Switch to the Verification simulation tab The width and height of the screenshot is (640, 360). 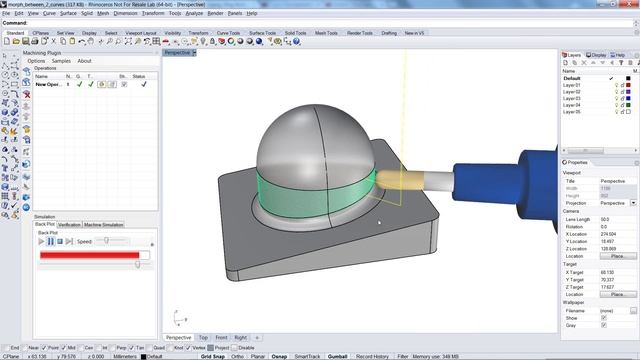coord(69,224)
